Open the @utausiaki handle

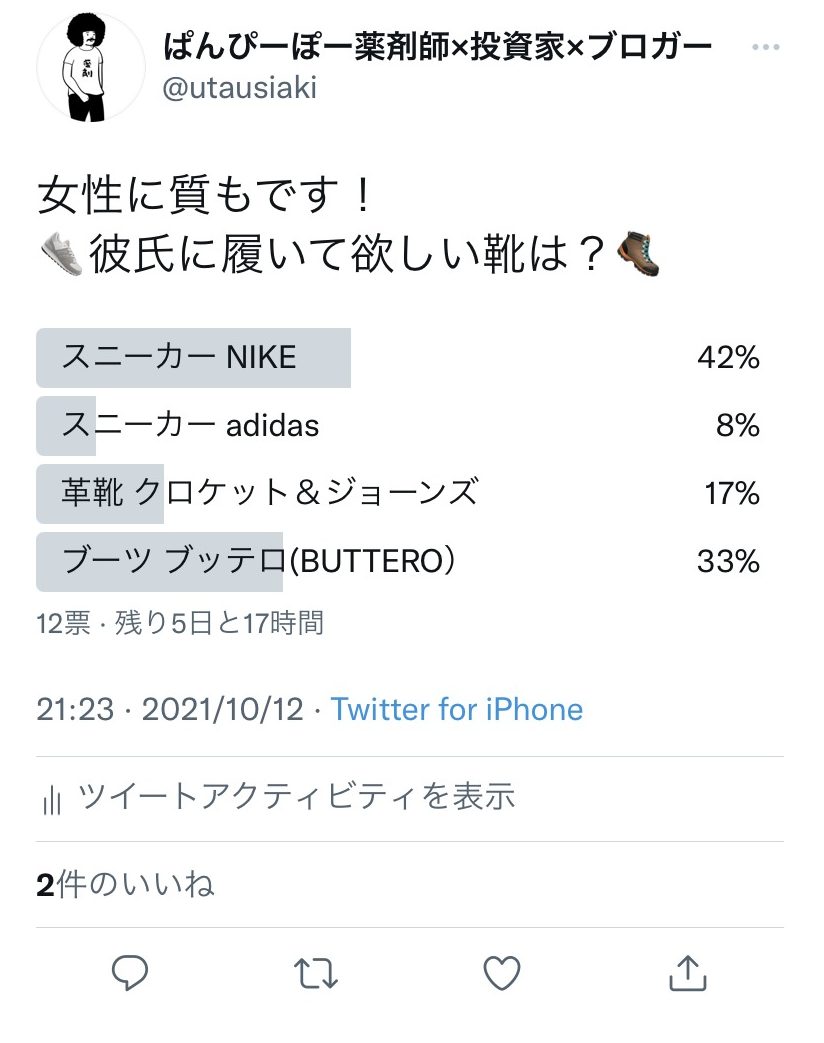239,88
